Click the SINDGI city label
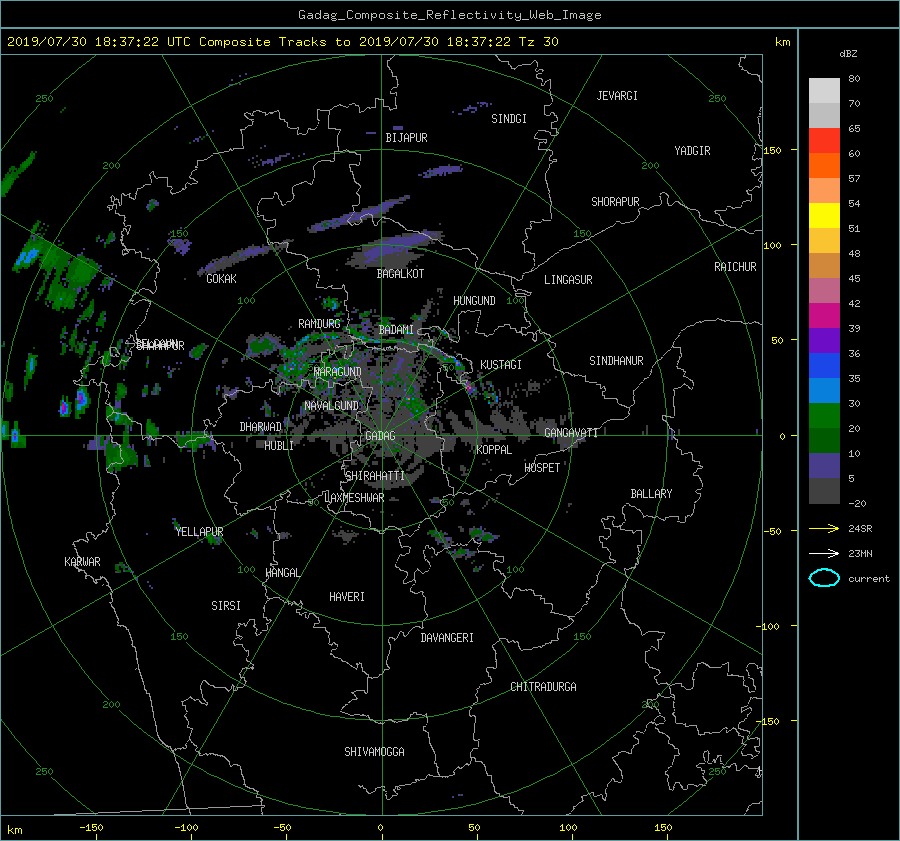This screenshot has height=841, width=900. pyautogui.click(x=509, y=119)
